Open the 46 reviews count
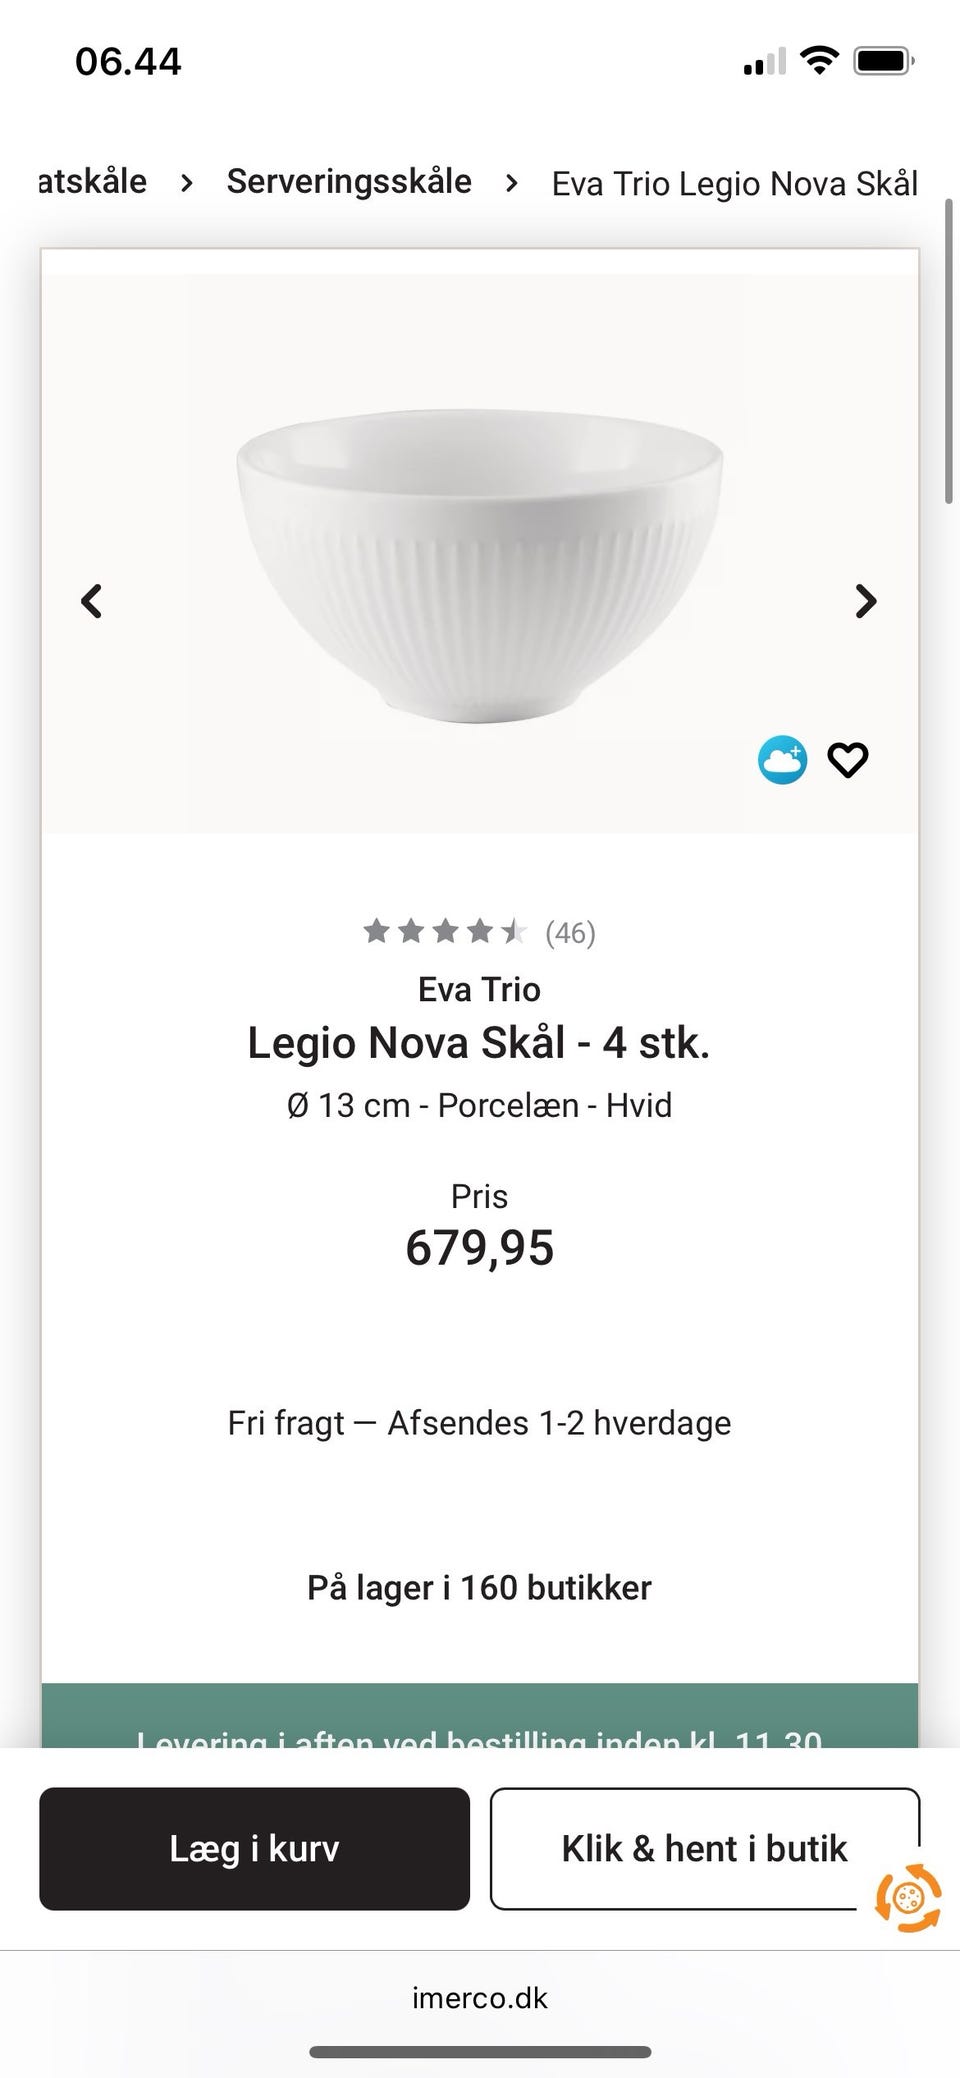This screenshot has height=2078, width=960. click(570, 933)
